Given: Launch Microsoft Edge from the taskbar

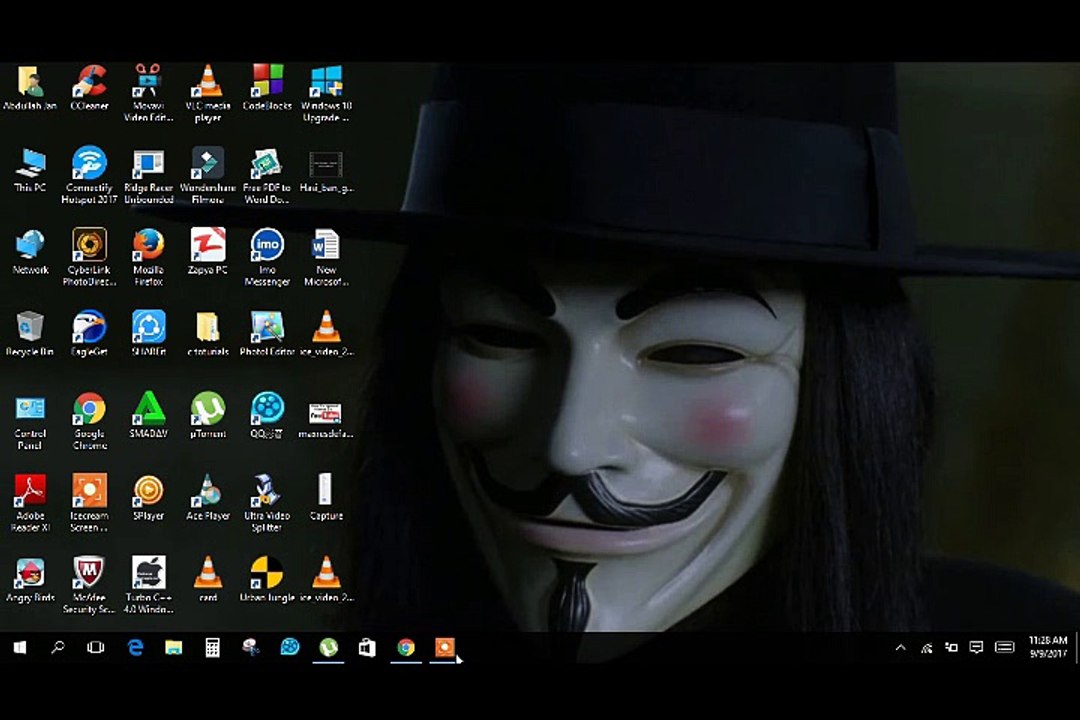Looking at the screenshot, I should click(135, 648).
